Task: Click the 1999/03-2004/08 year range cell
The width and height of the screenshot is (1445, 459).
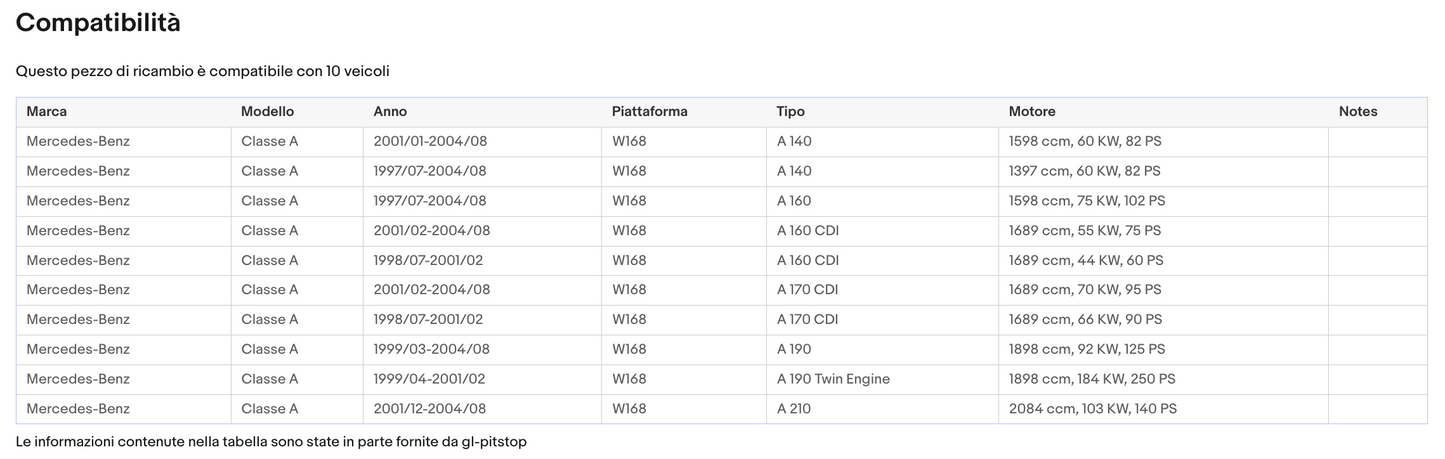Action: click(431, 349)
